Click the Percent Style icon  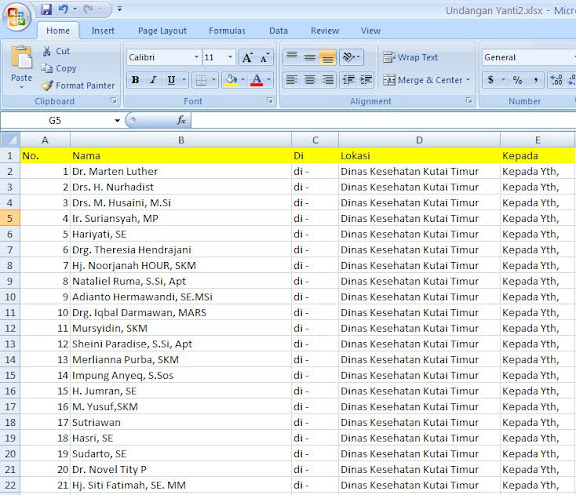click(x=517, y=80)
